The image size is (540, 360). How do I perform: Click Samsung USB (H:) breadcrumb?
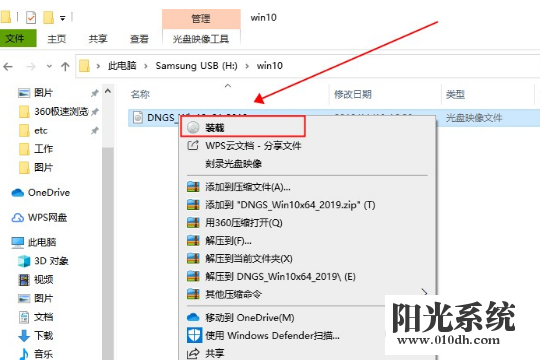coord(196,66)
